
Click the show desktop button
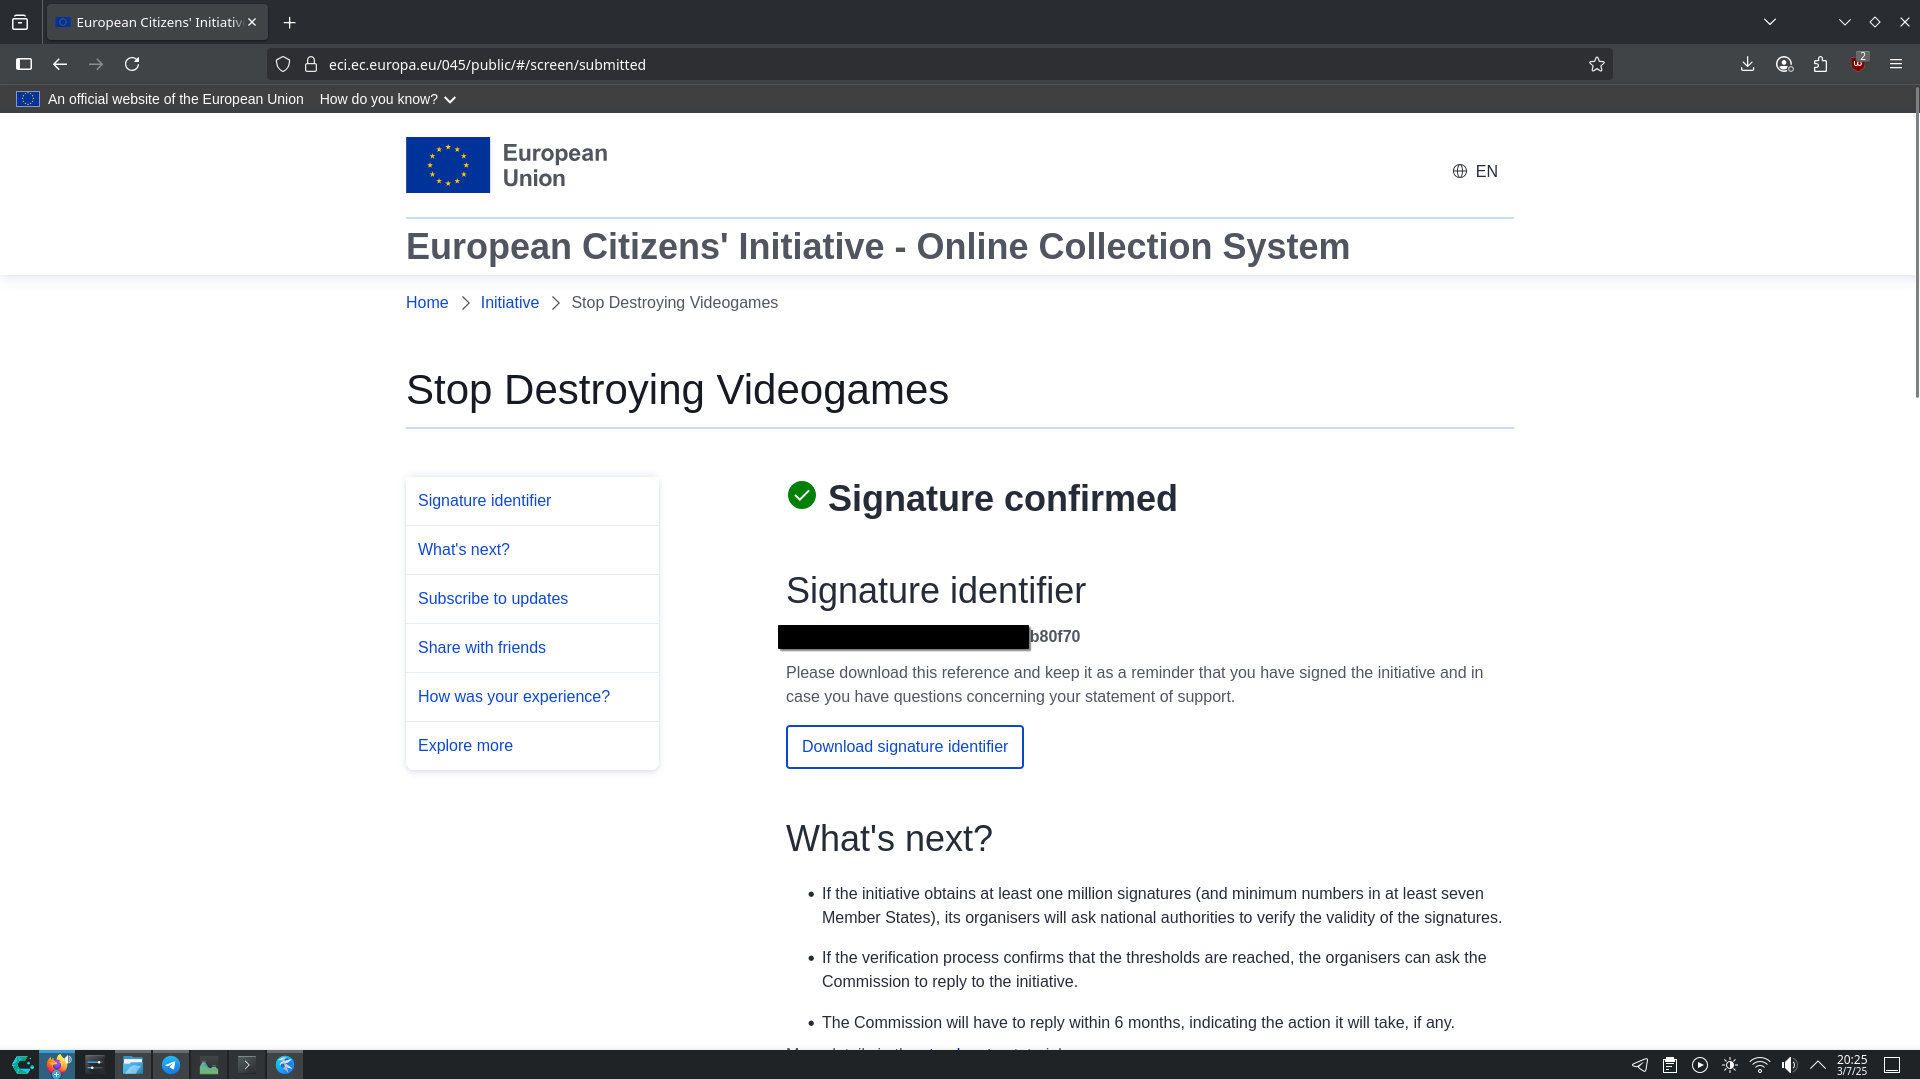click(1892, 1065)
